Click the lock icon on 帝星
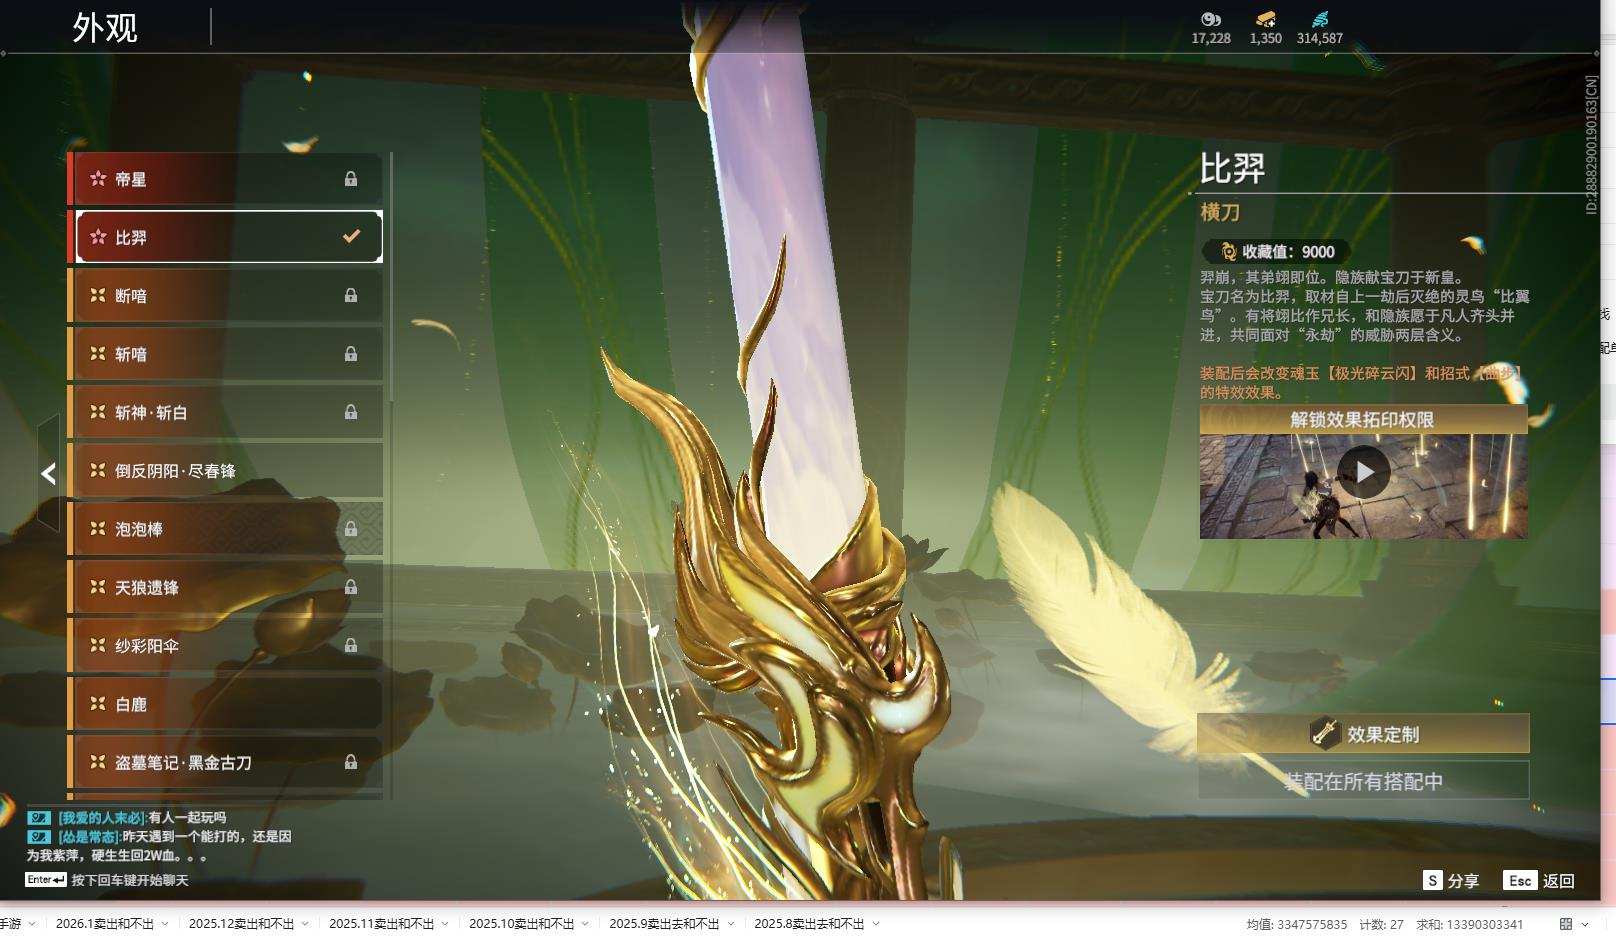The width and height of the screenshot is (1616, 939). point(351,179)
